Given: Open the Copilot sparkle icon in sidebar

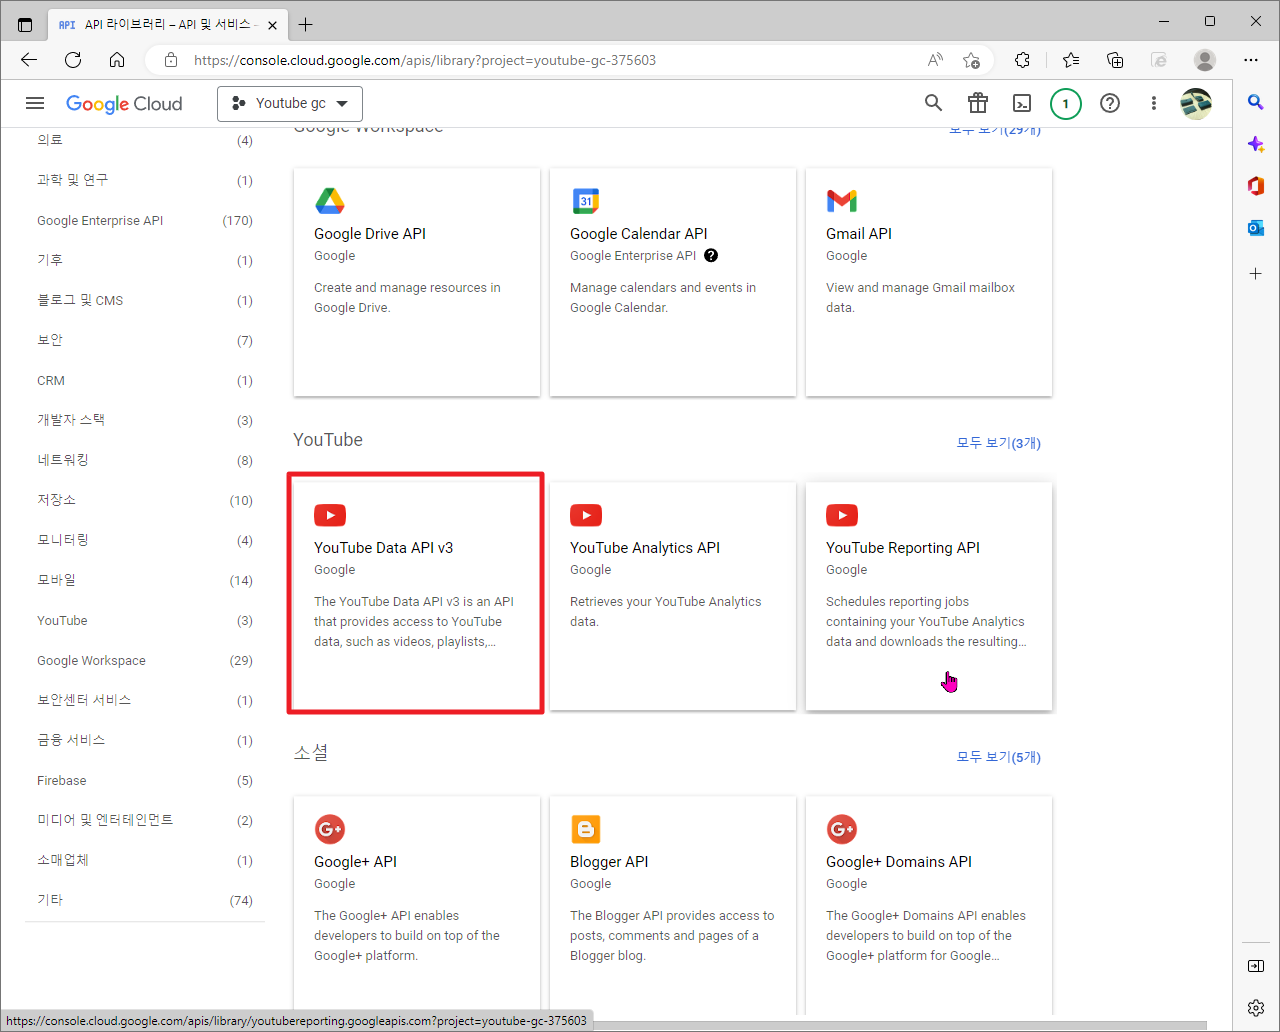Looking at the screenshot, I should click(x=1256, y=144).
